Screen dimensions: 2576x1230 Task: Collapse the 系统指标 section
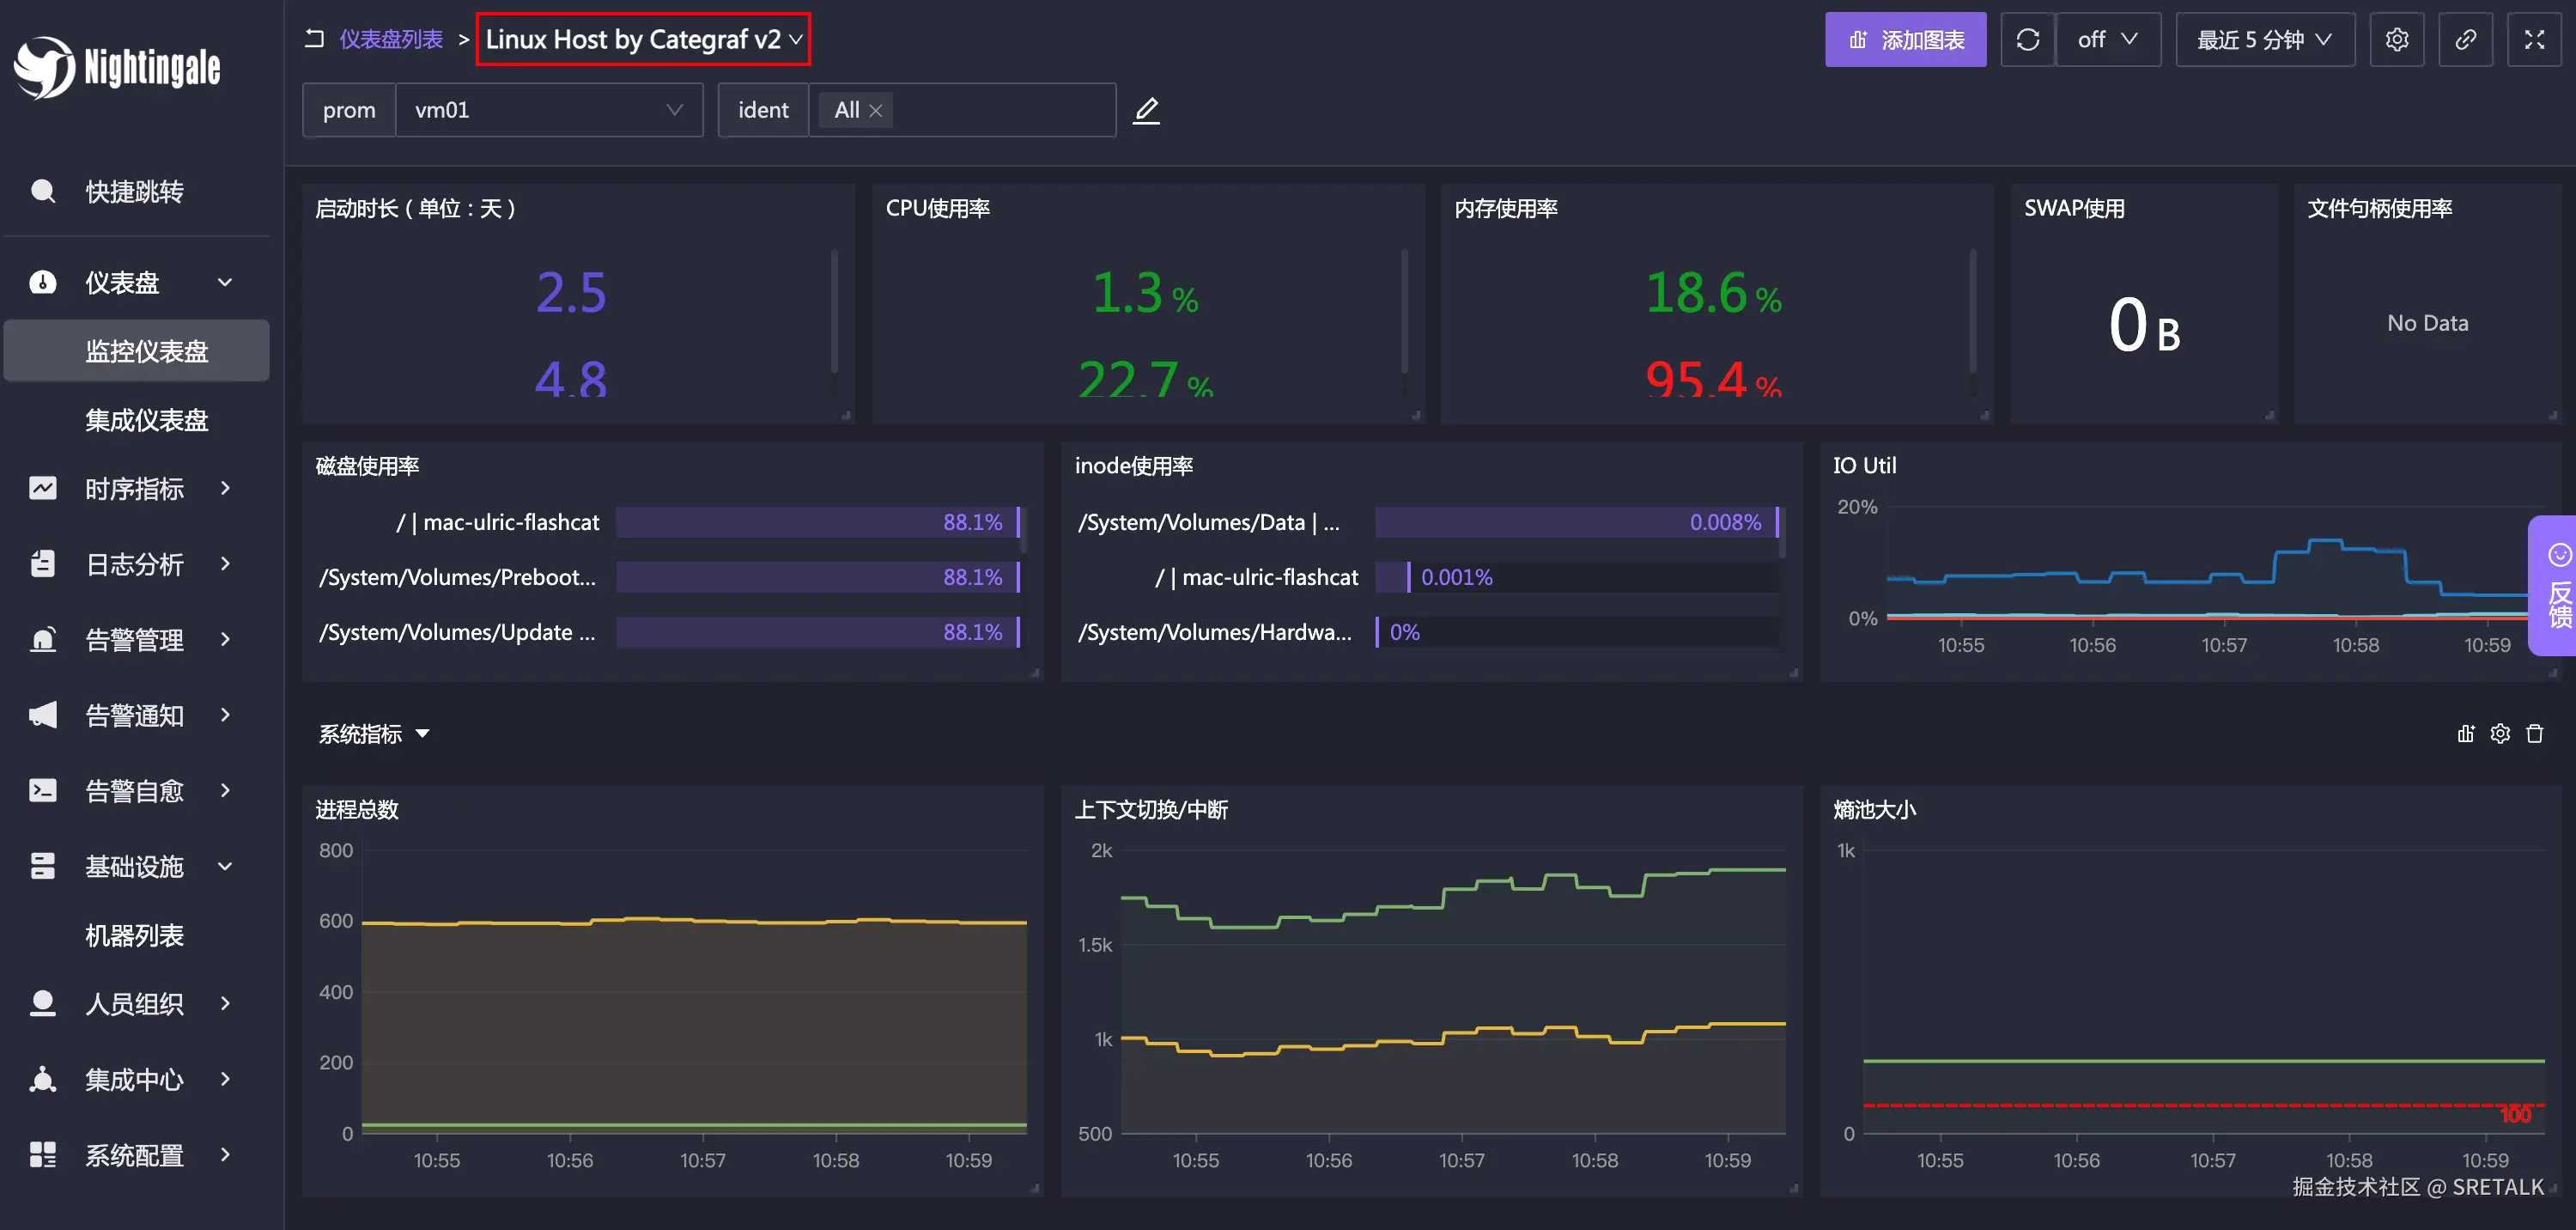tap(423, 734)
